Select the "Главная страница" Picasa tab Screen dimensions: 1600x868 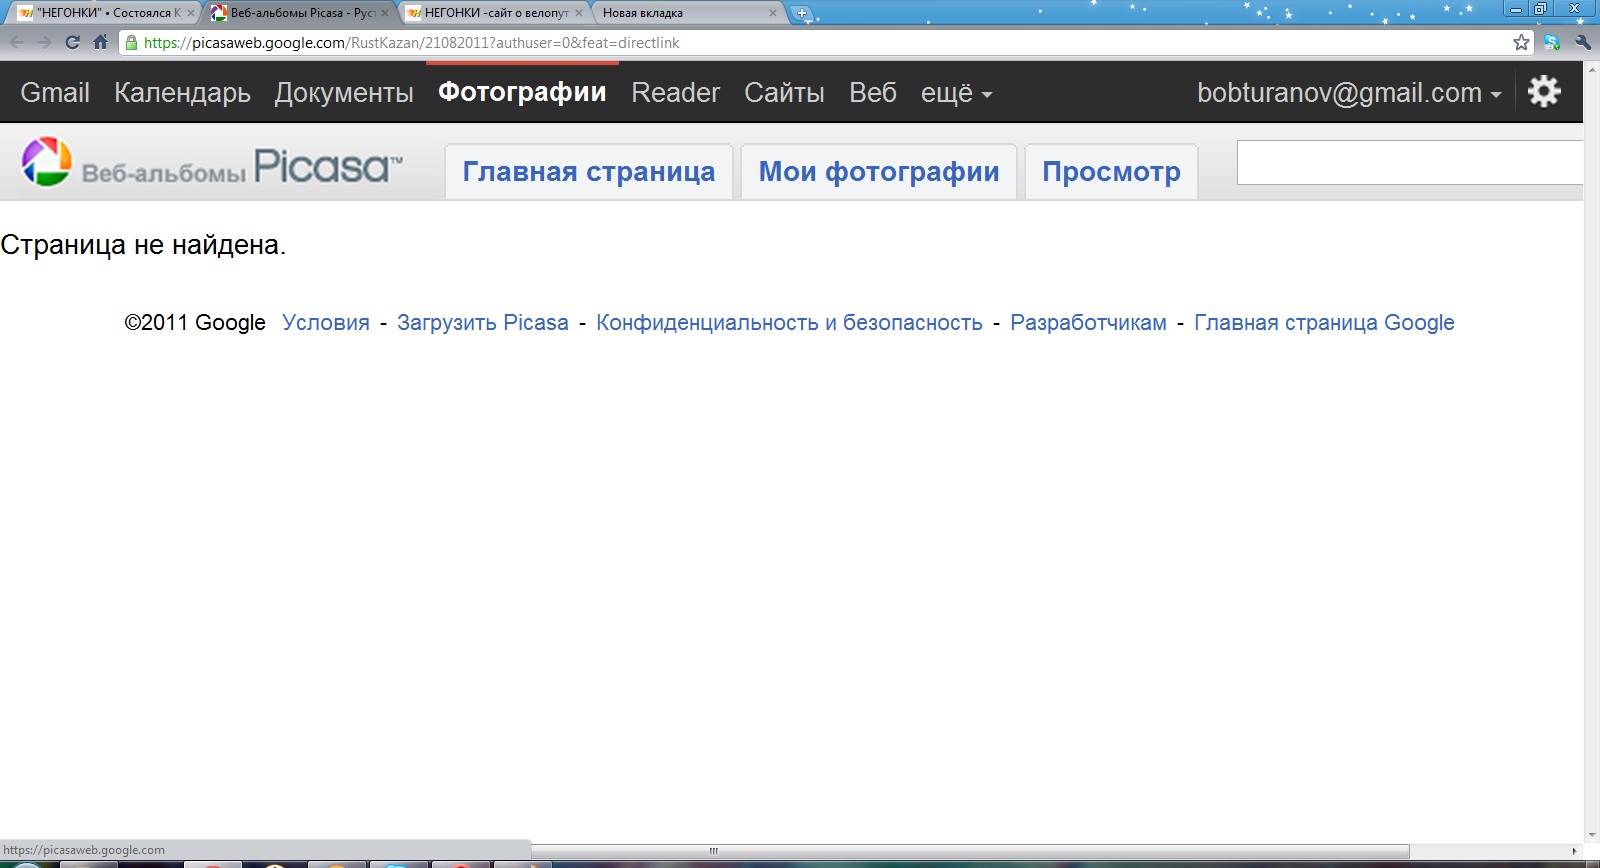[x=588, y=172]
